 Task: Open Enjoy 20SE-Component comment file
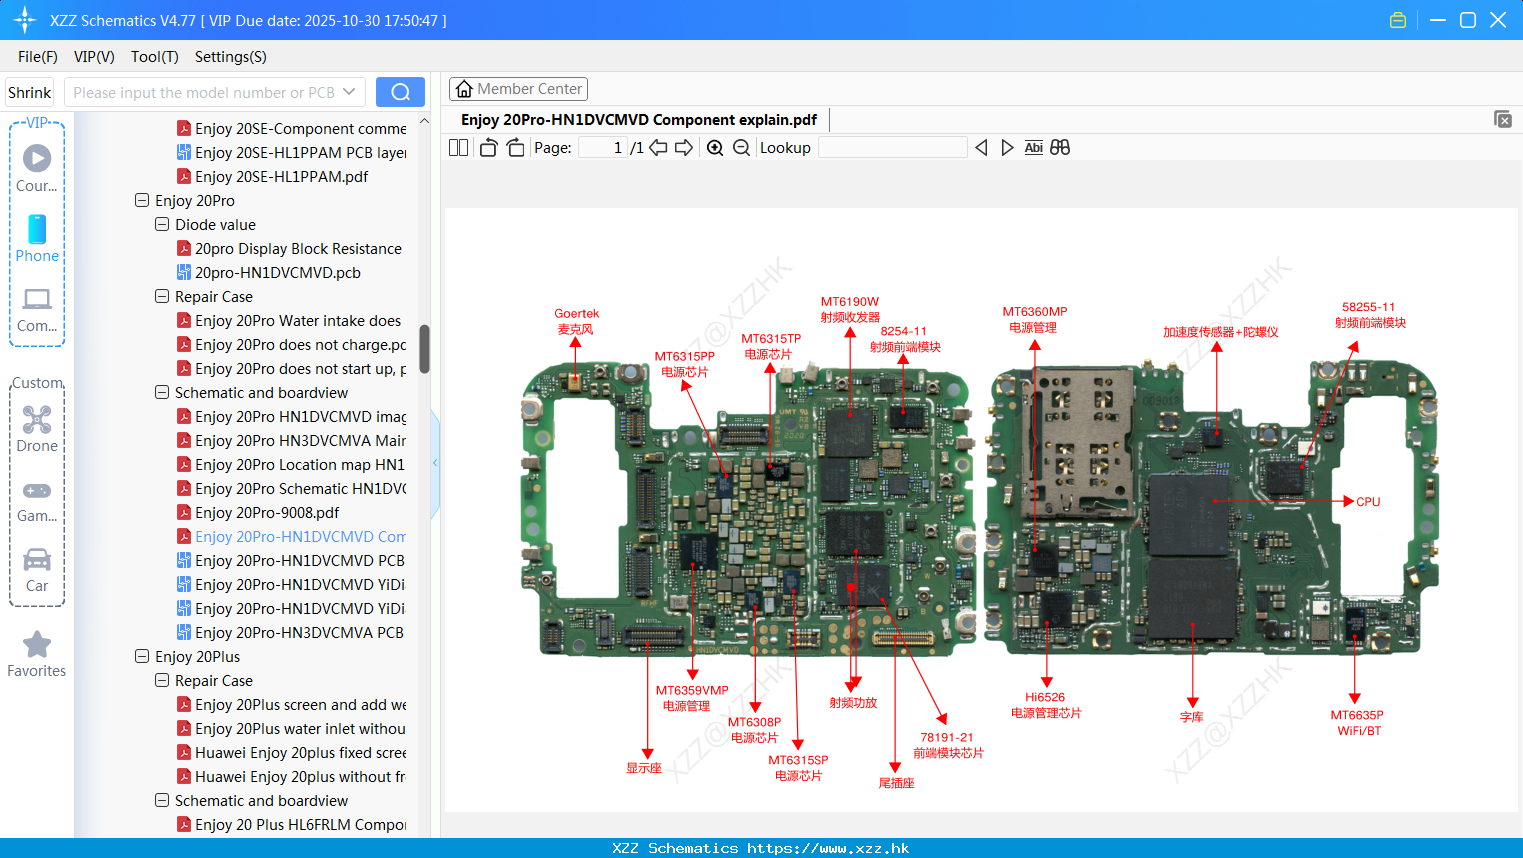coord(300,128)
